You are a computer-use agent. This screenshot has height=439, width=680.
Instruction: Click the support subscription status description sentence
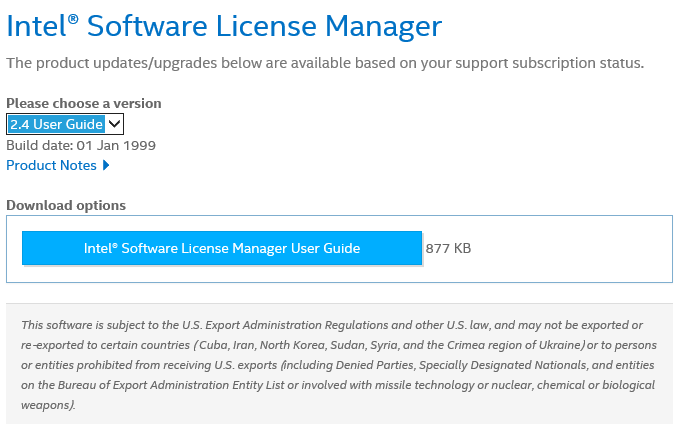tap(325, 64)
